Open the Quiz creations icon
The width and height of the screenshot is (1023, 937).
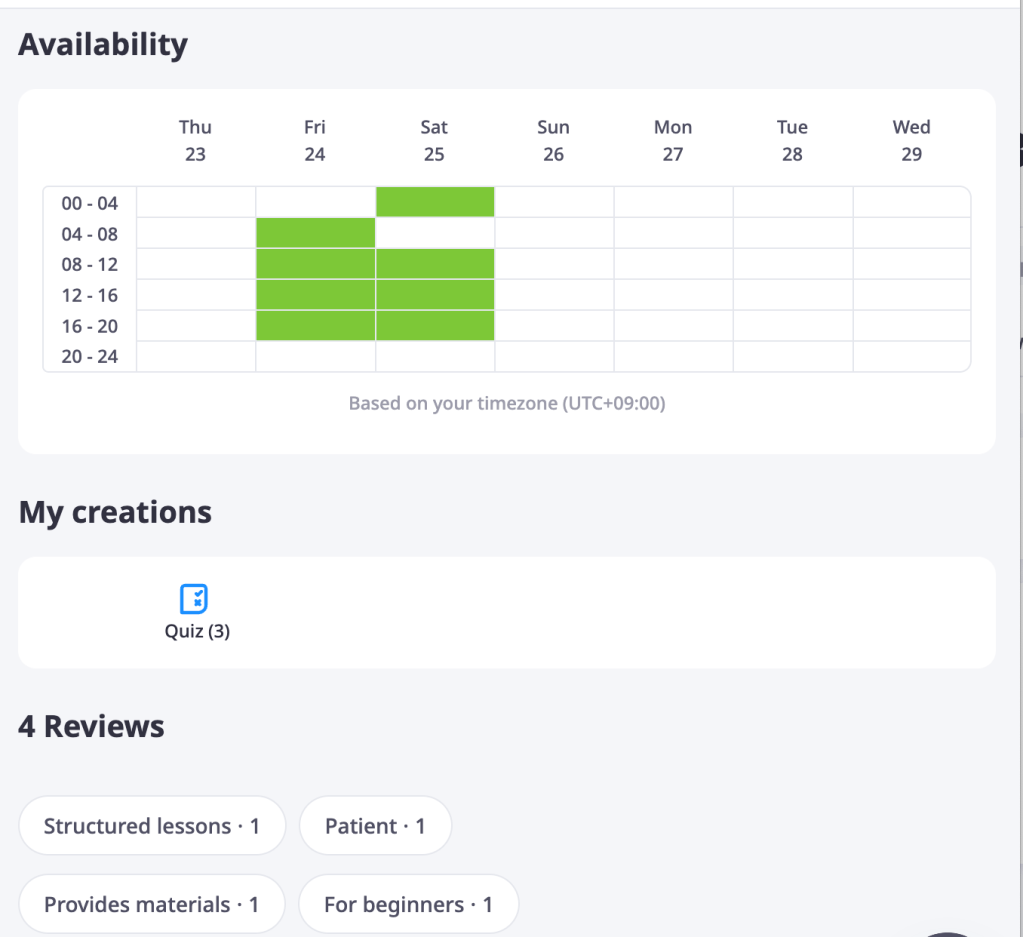click(194, 598)
